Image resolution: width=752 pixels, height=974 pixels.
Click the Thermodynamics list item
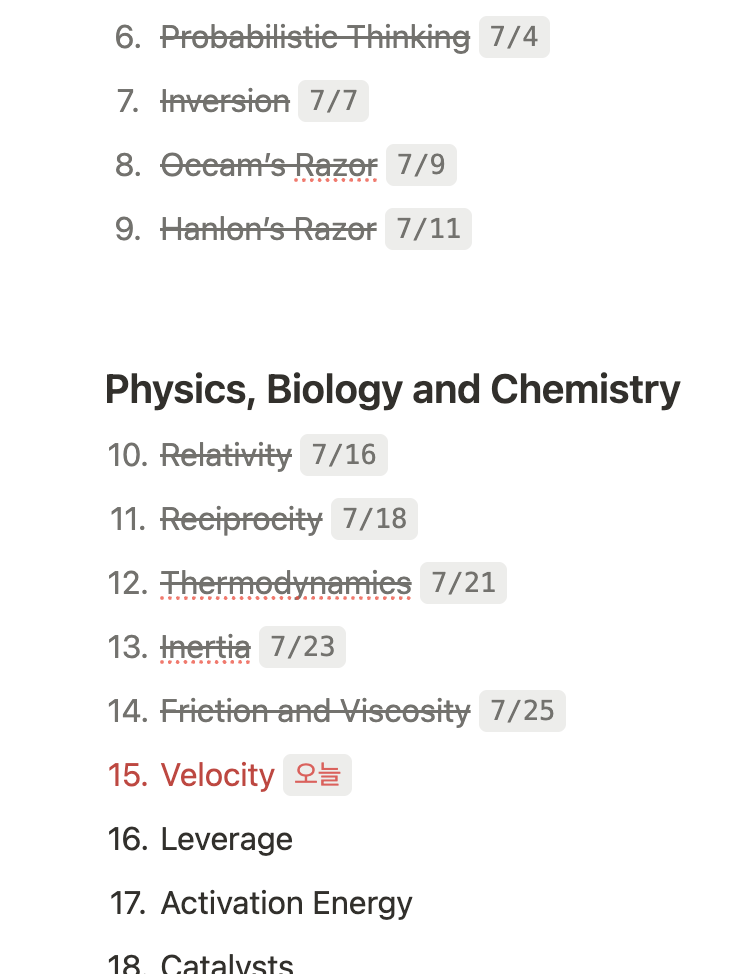pyautogui.click(x=286, y=584)
